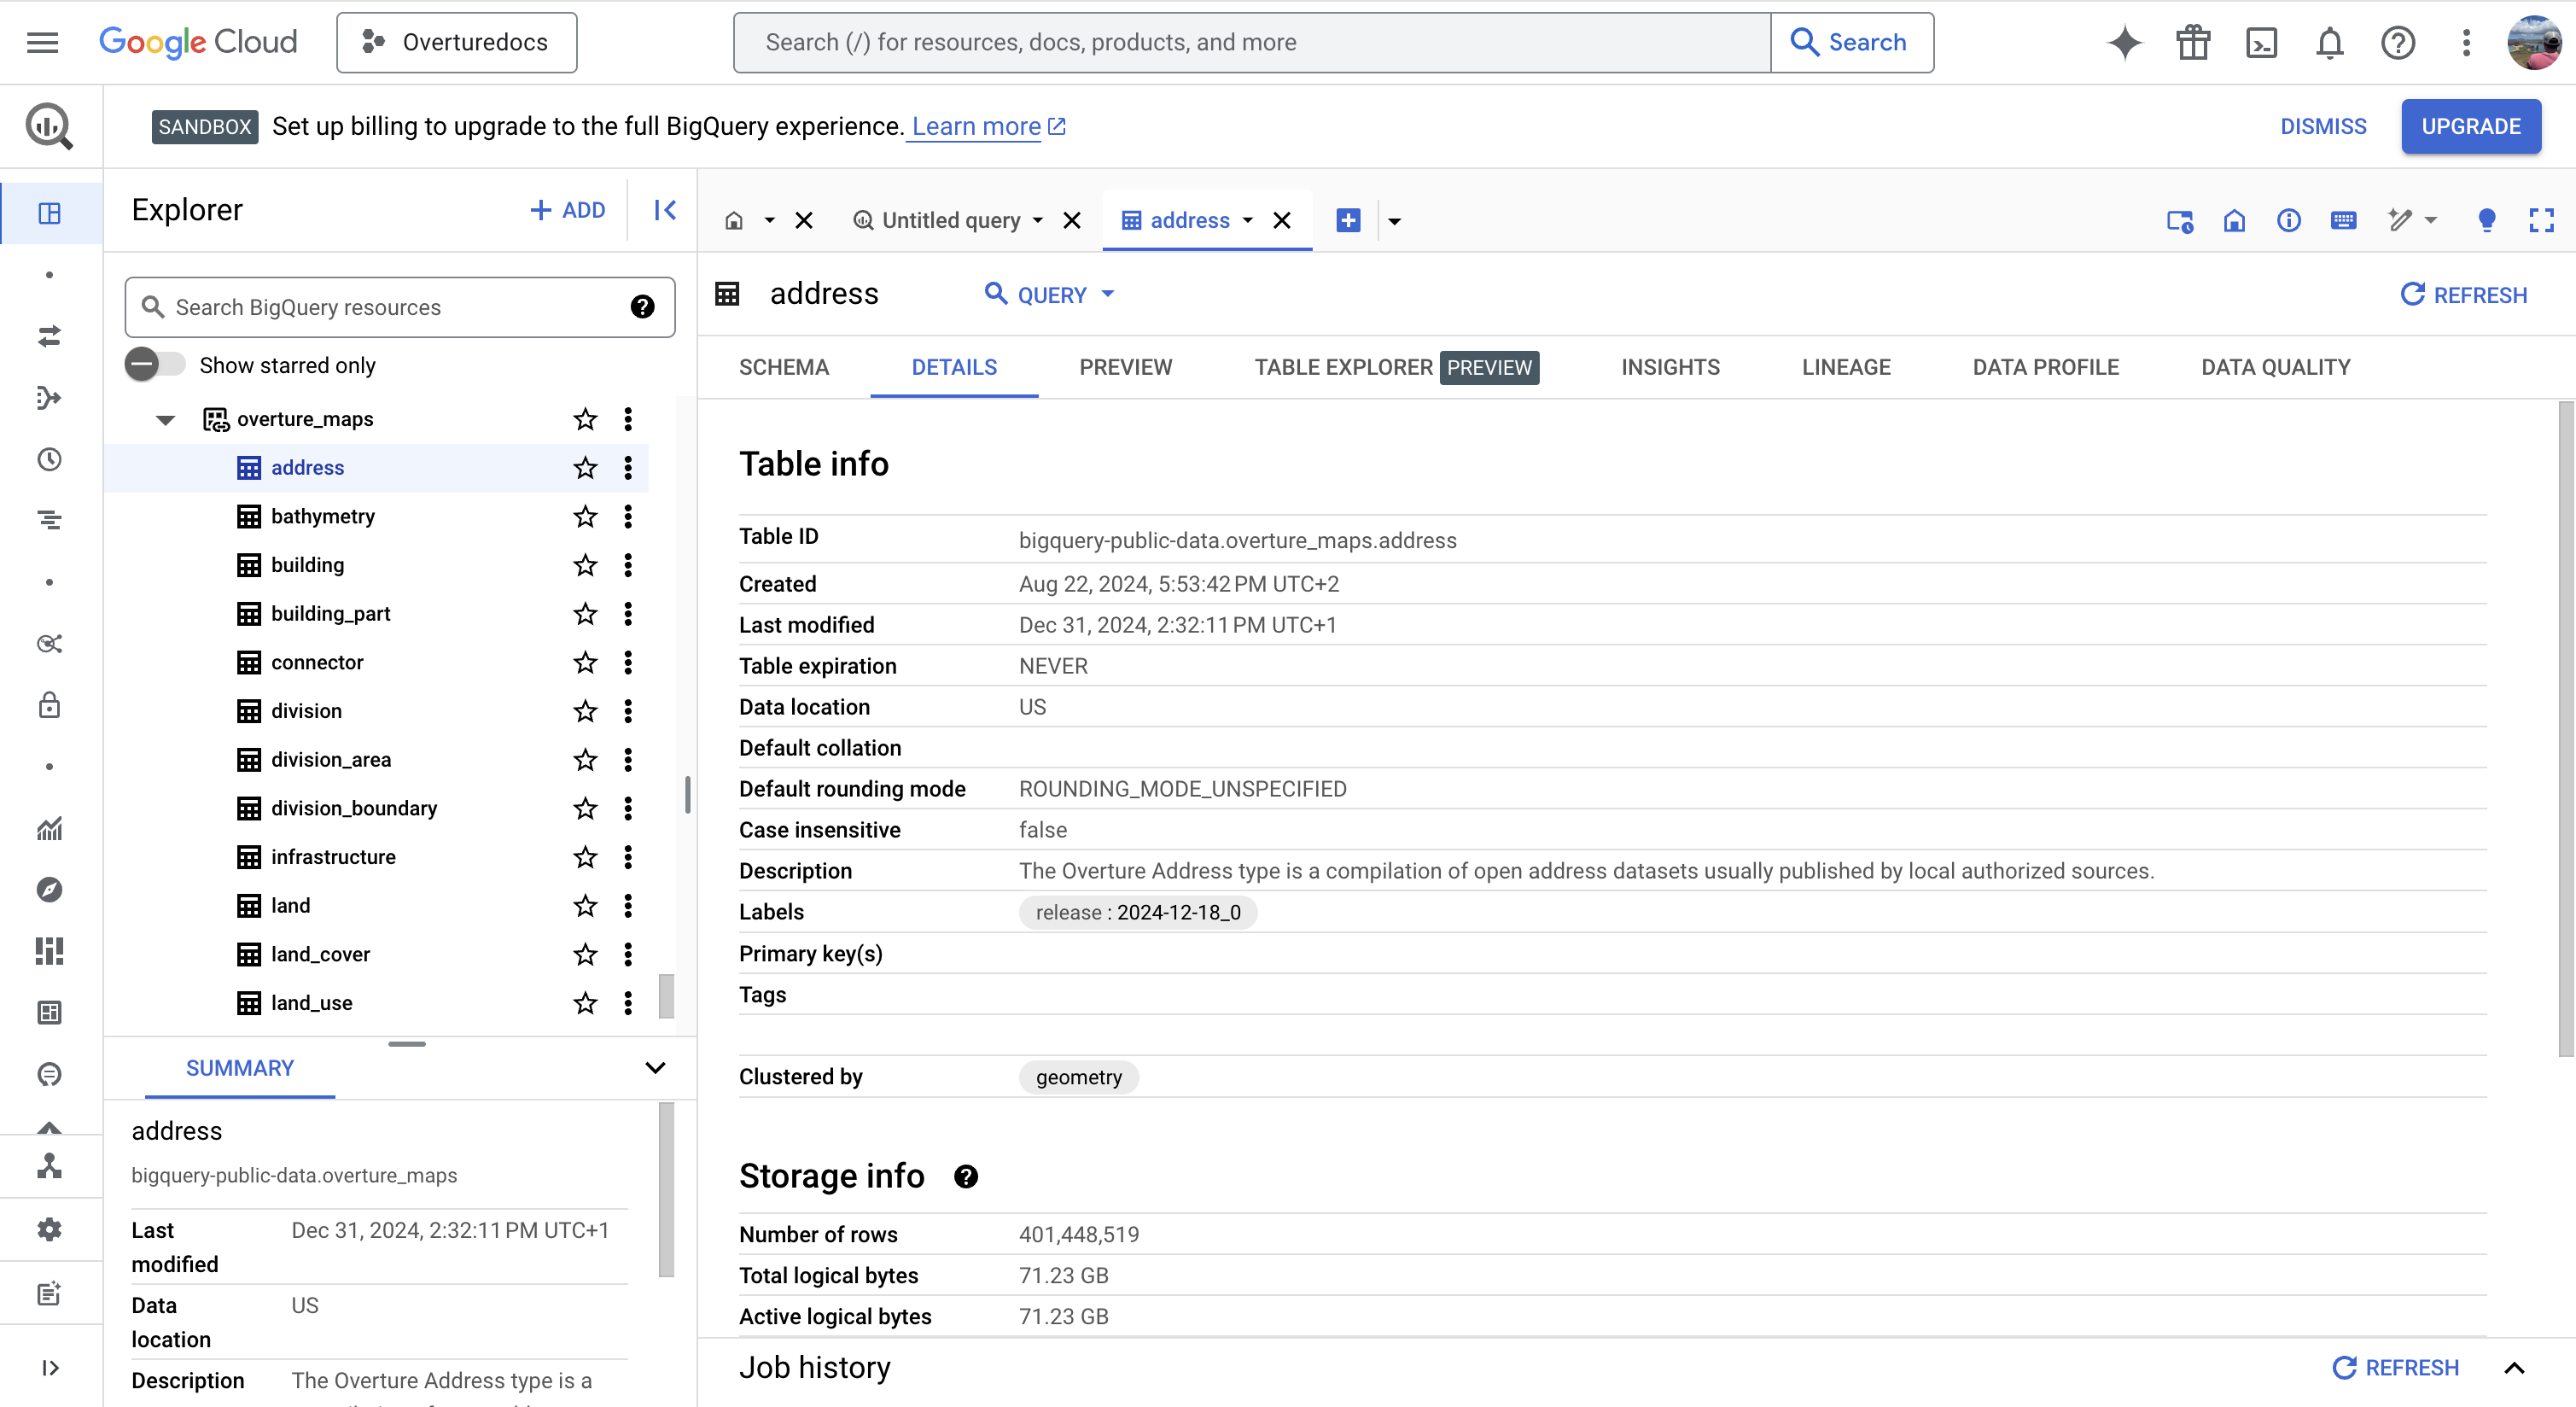Star the address table
Viewport: 2576px width, 1407px height.
(x=585, y=467)
